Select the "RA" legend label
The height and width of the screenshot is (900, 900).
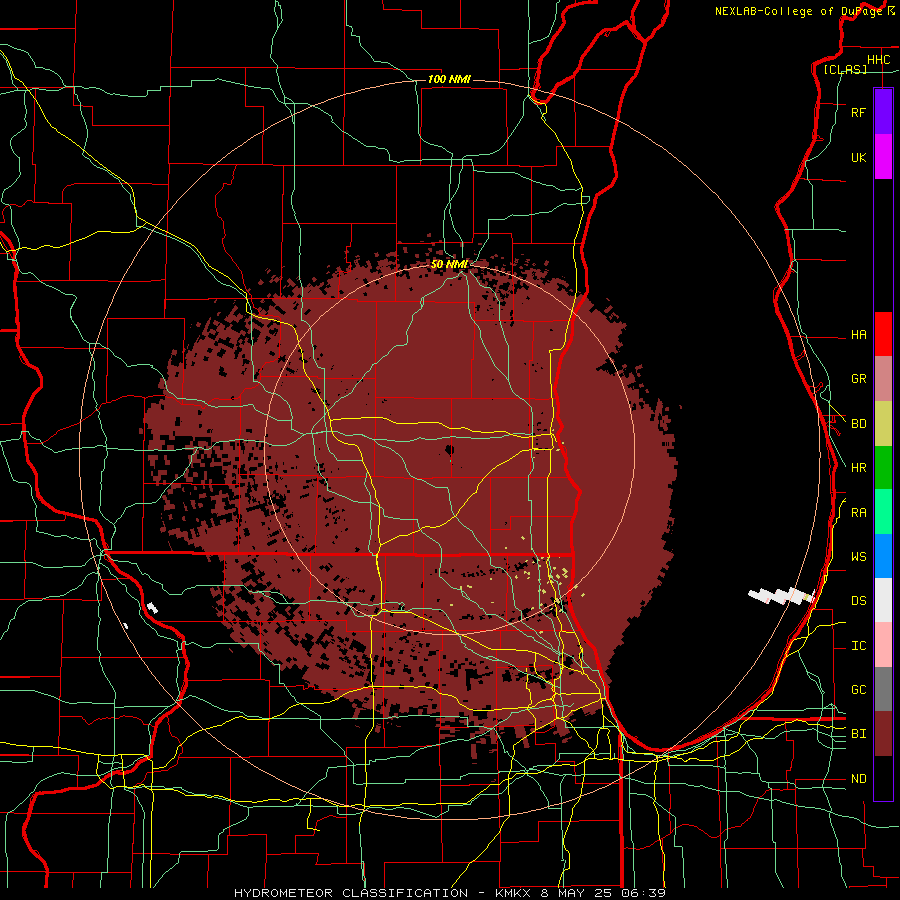coord(858,513)
